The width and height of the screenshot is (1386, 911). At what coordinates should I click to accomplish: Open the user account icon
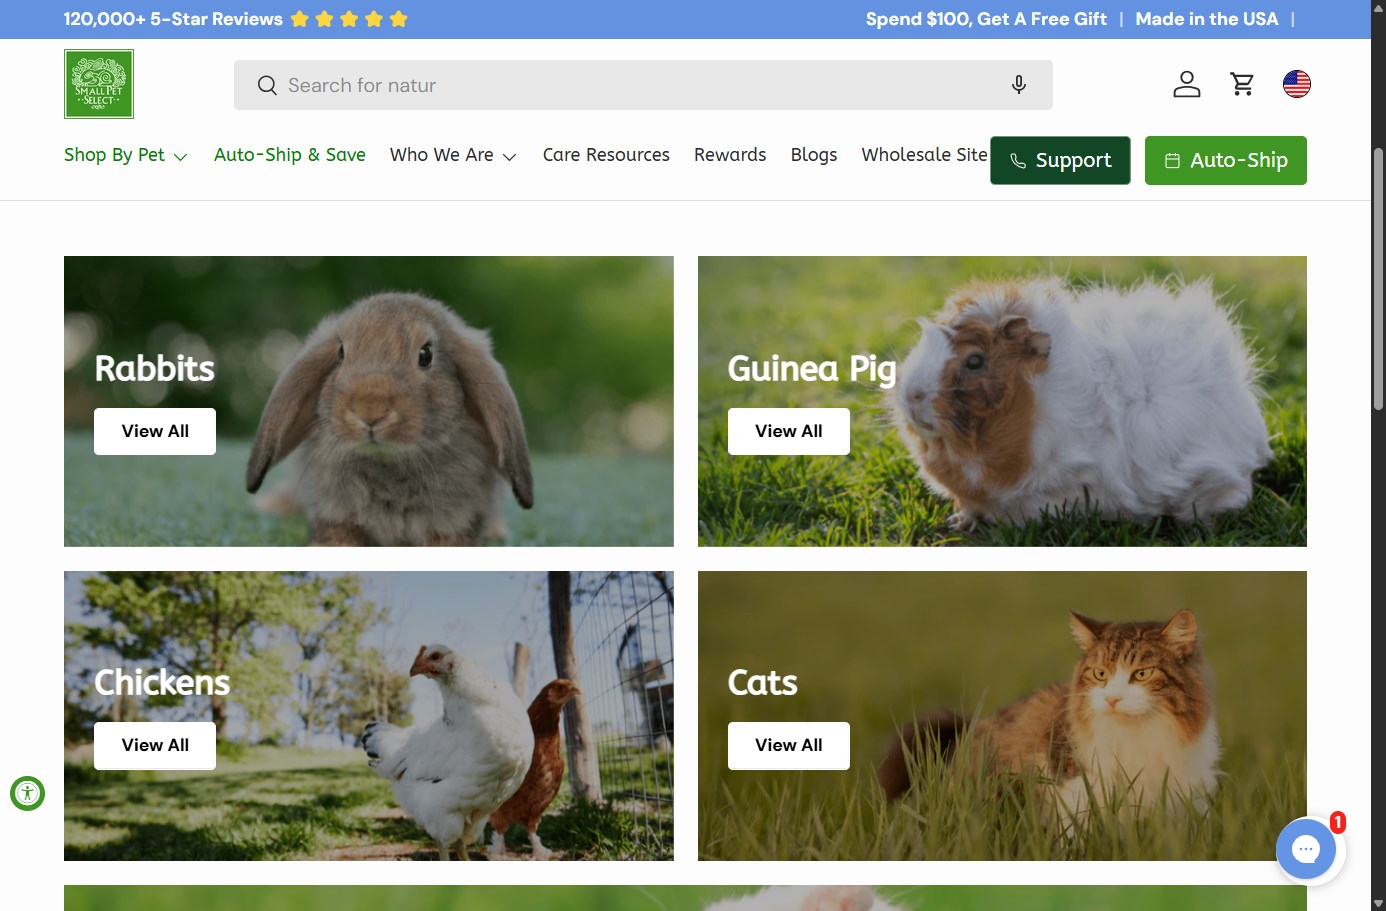(1186, 84)
